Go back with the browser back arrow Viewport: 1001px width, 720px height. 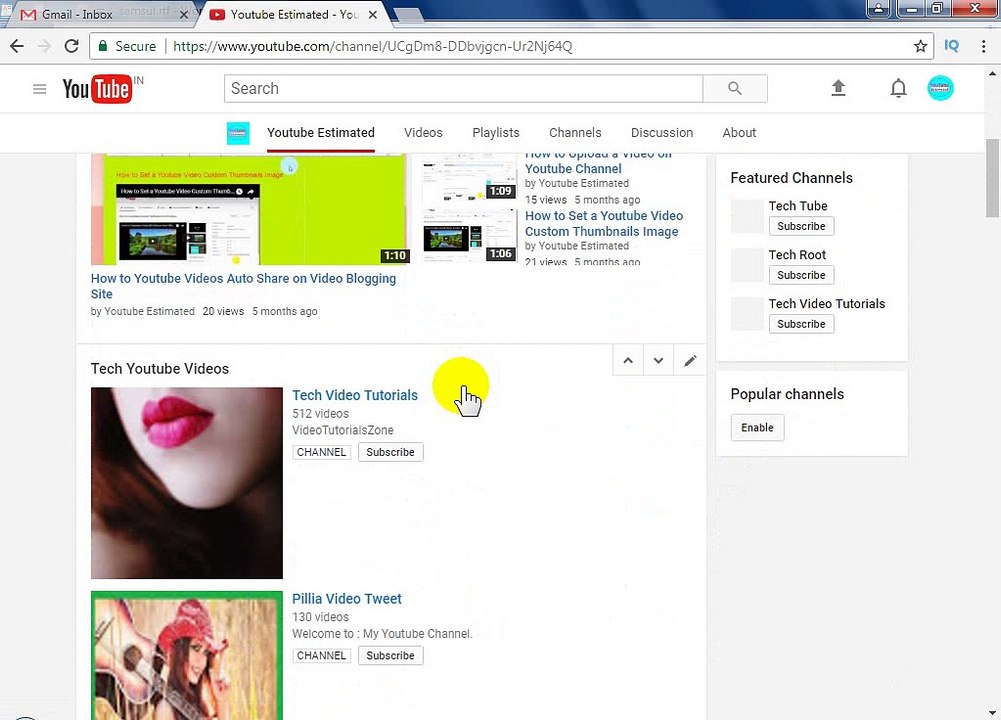click(17, 46)
